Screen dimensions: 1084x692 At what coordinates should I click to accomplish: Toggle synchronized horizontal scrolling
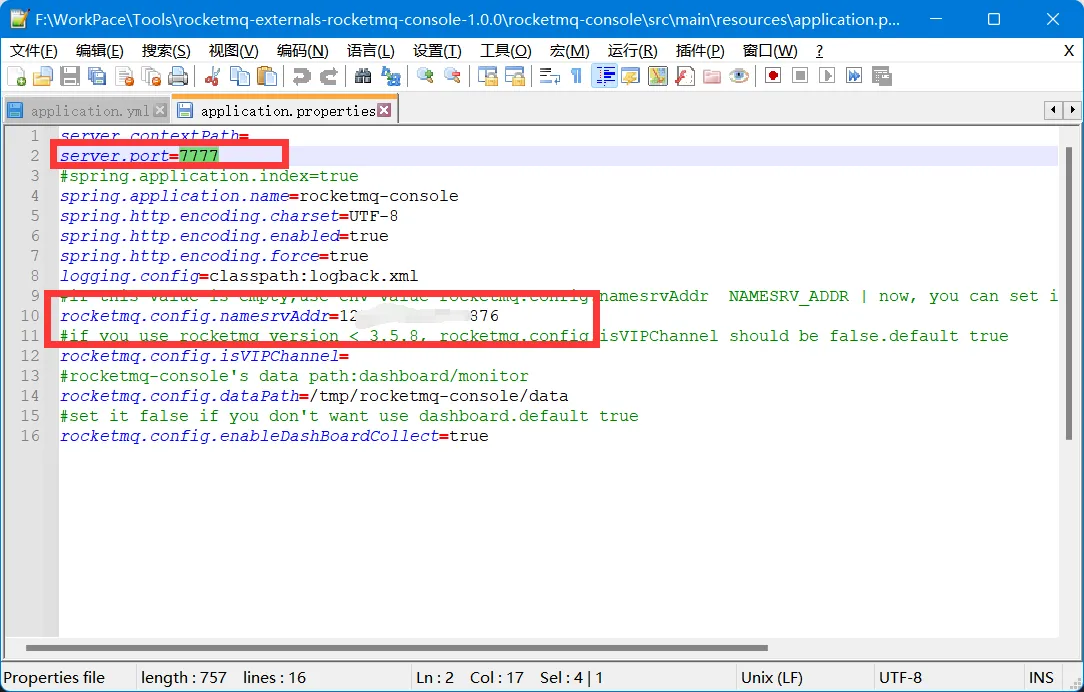point(514,76)
